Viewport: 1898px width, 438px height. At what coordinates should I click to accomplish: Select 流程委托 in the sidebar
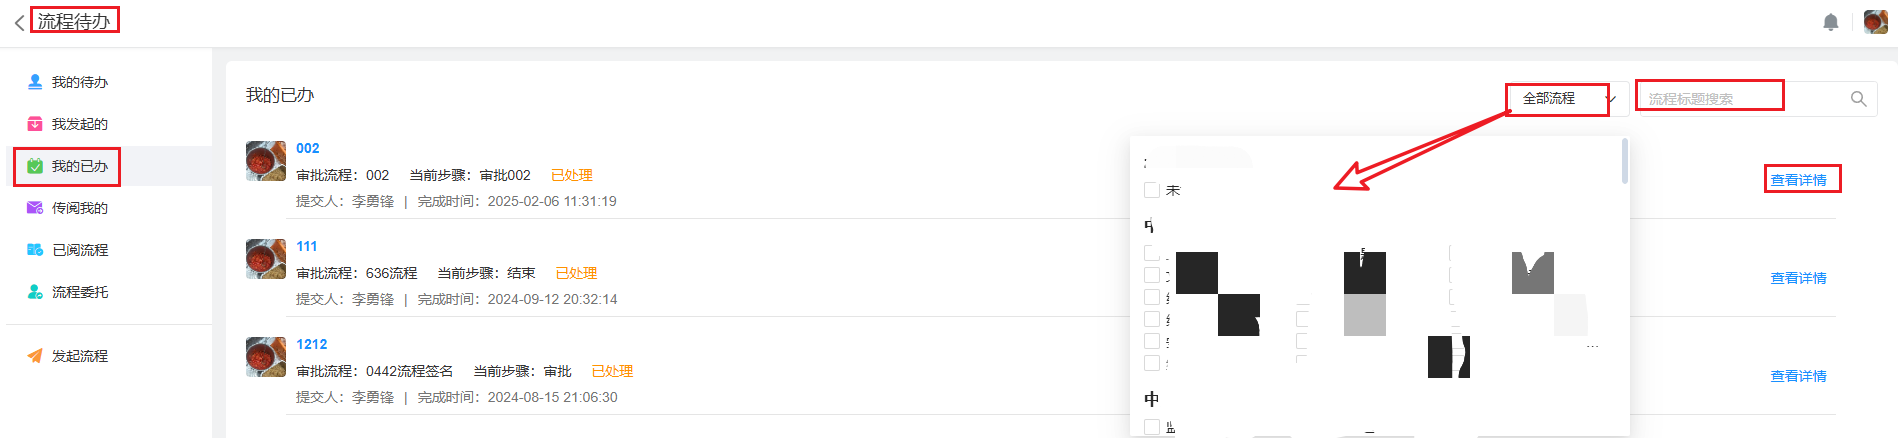80,292
